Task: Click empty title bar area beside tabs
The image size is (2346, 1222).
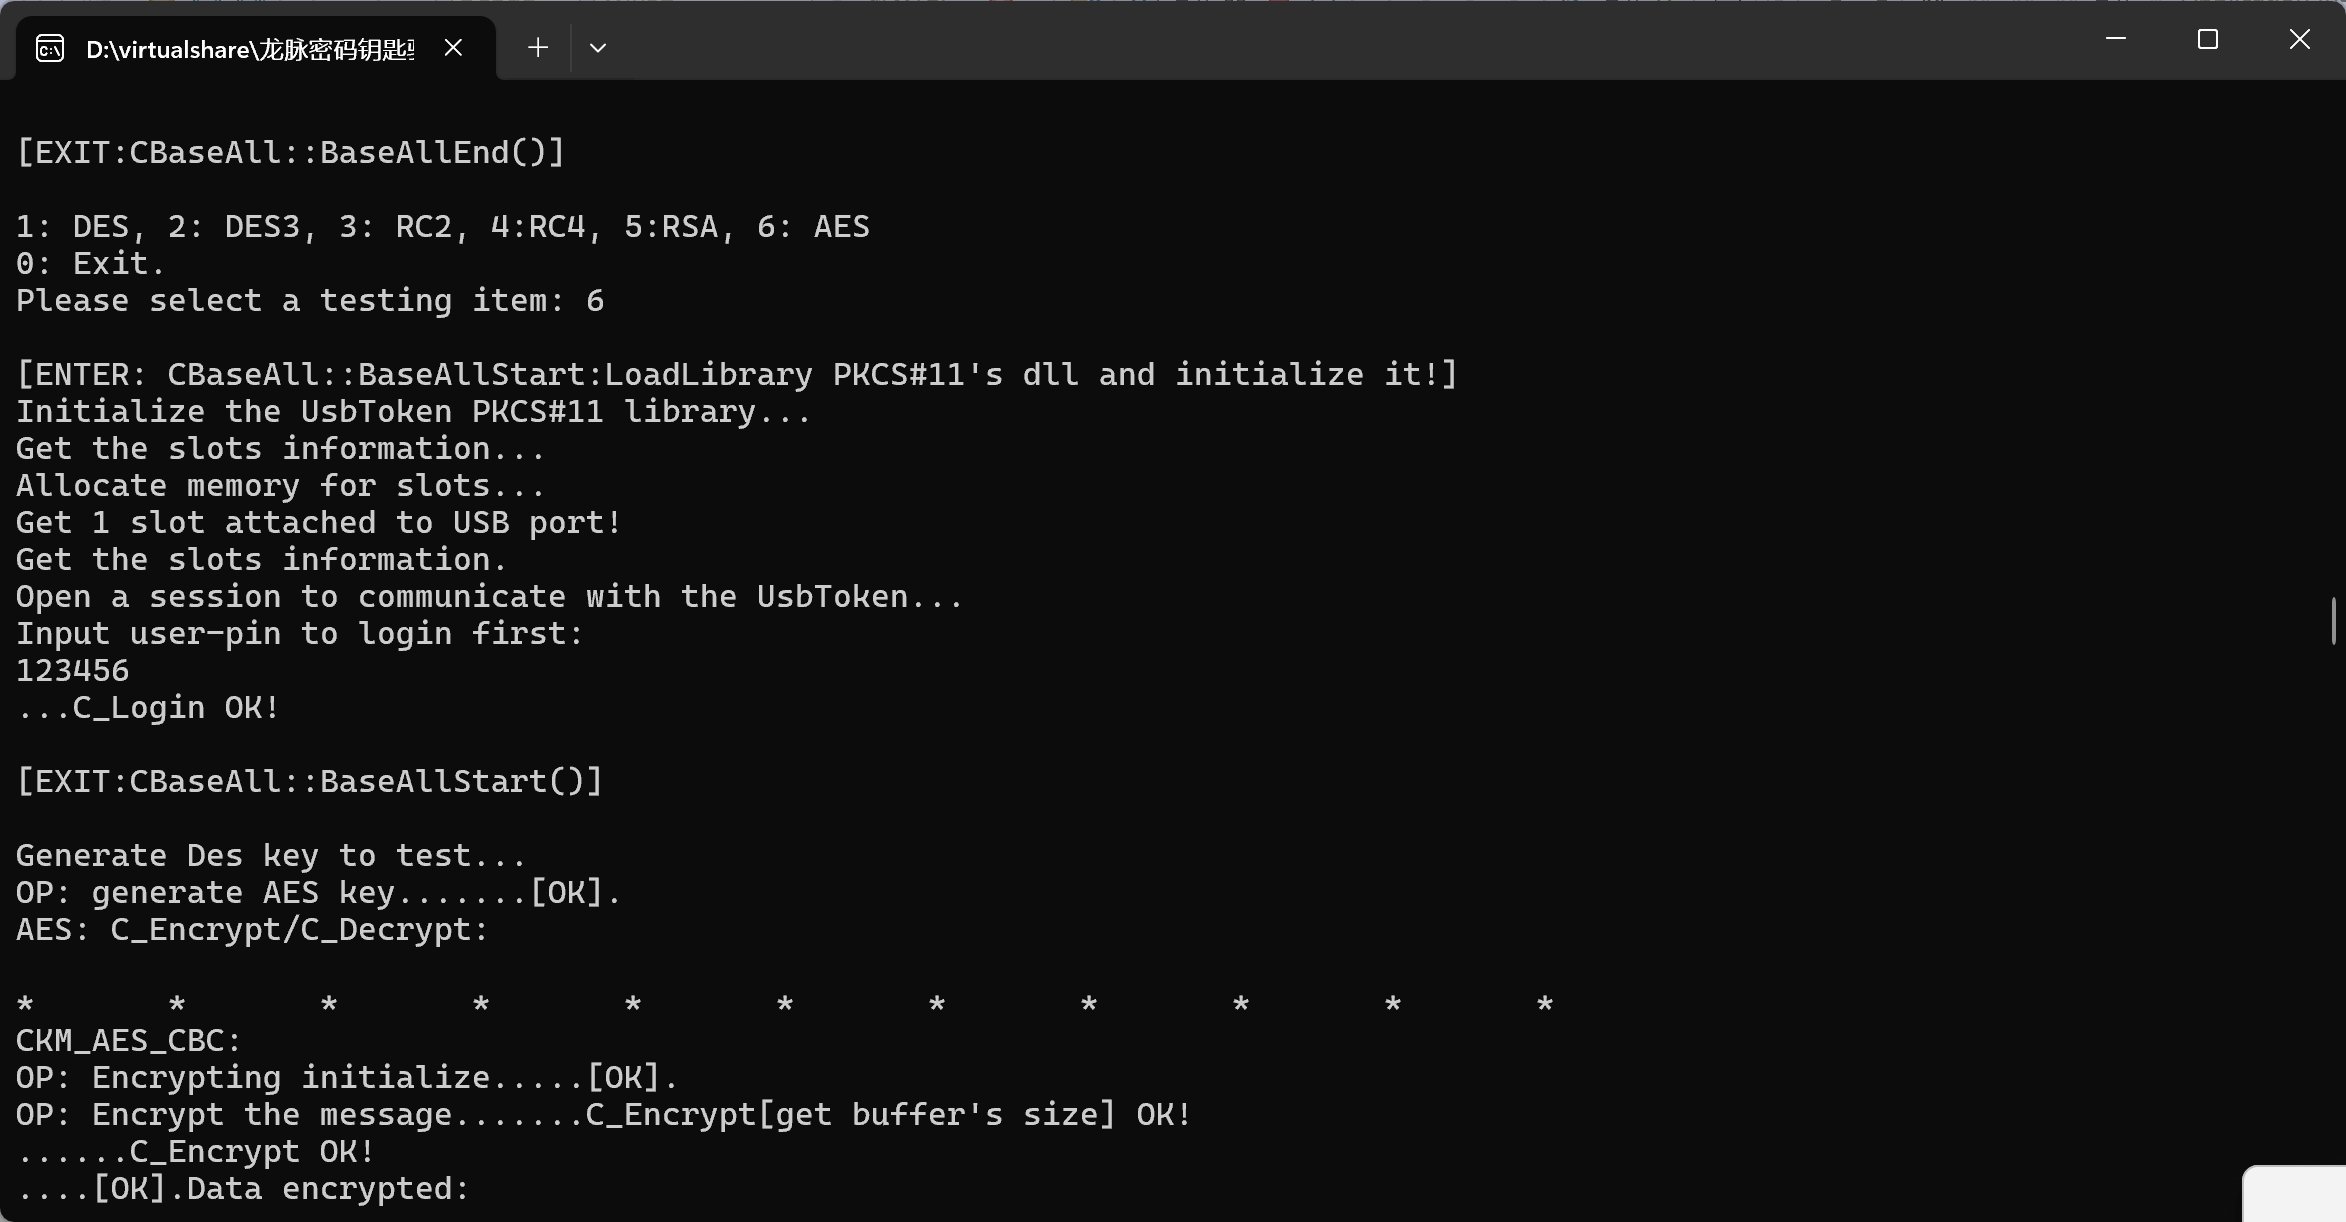Action: point(1300,42)
